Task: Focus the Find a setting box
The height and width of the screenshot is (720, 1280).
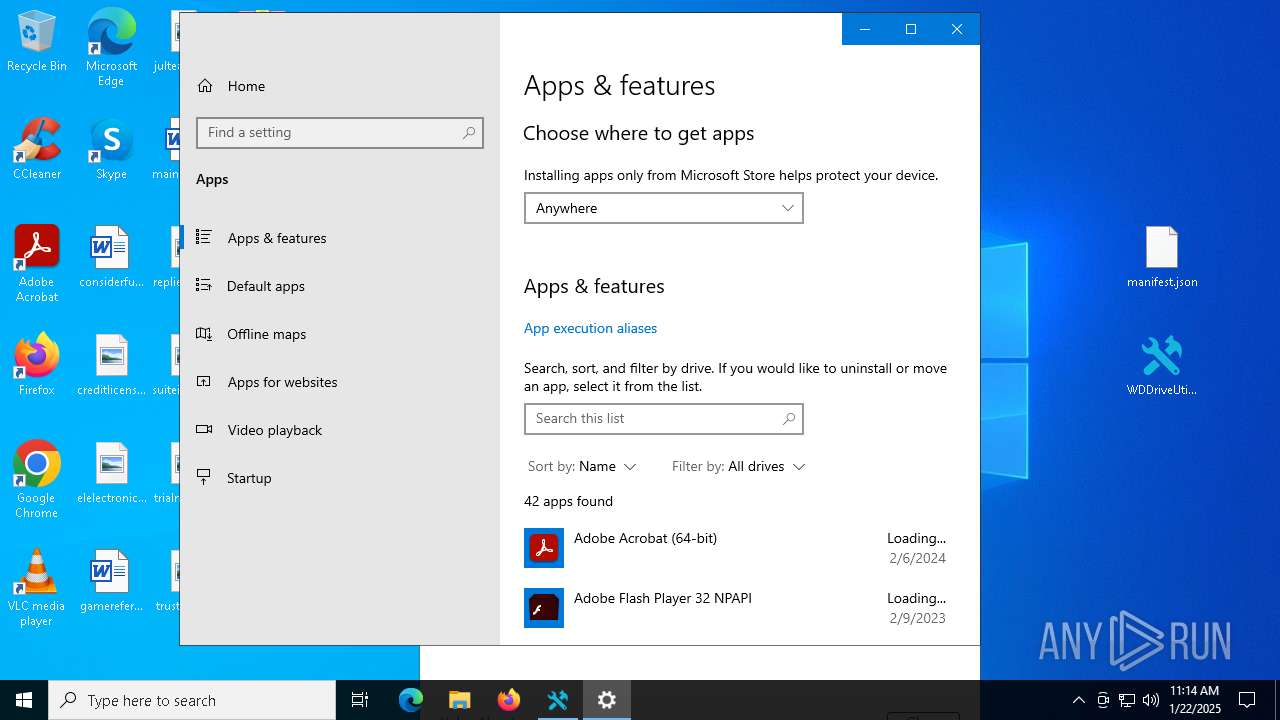Action: click(340, 133)
